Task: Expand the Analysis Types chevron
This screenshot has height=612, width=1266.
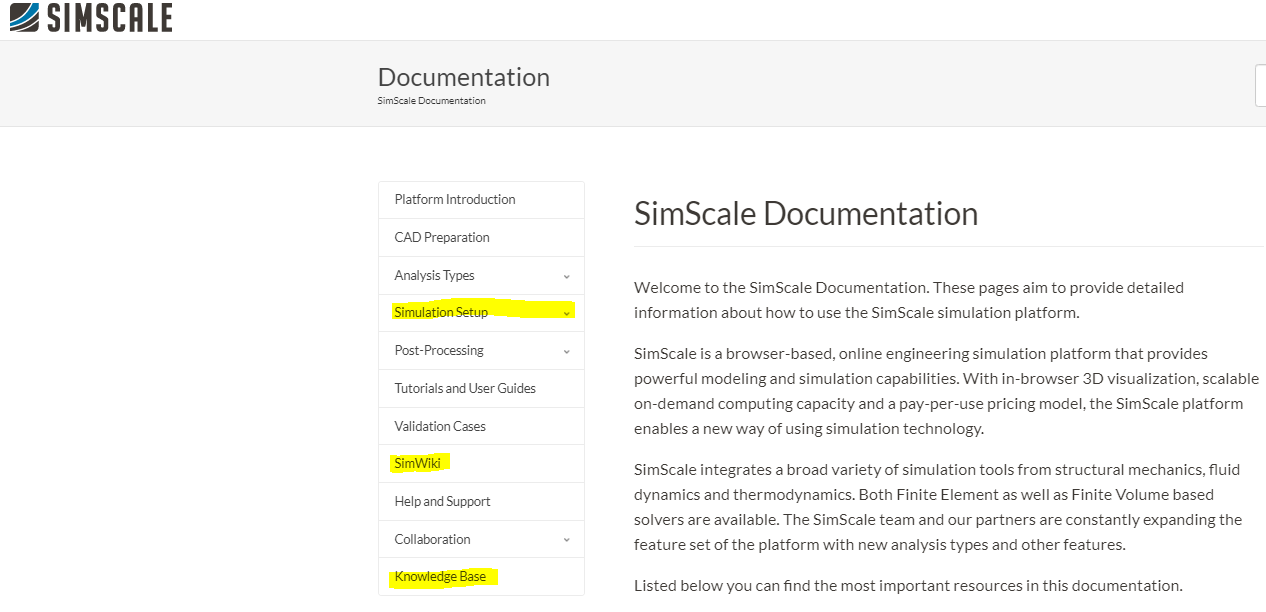Action: [x=566, y=276]
